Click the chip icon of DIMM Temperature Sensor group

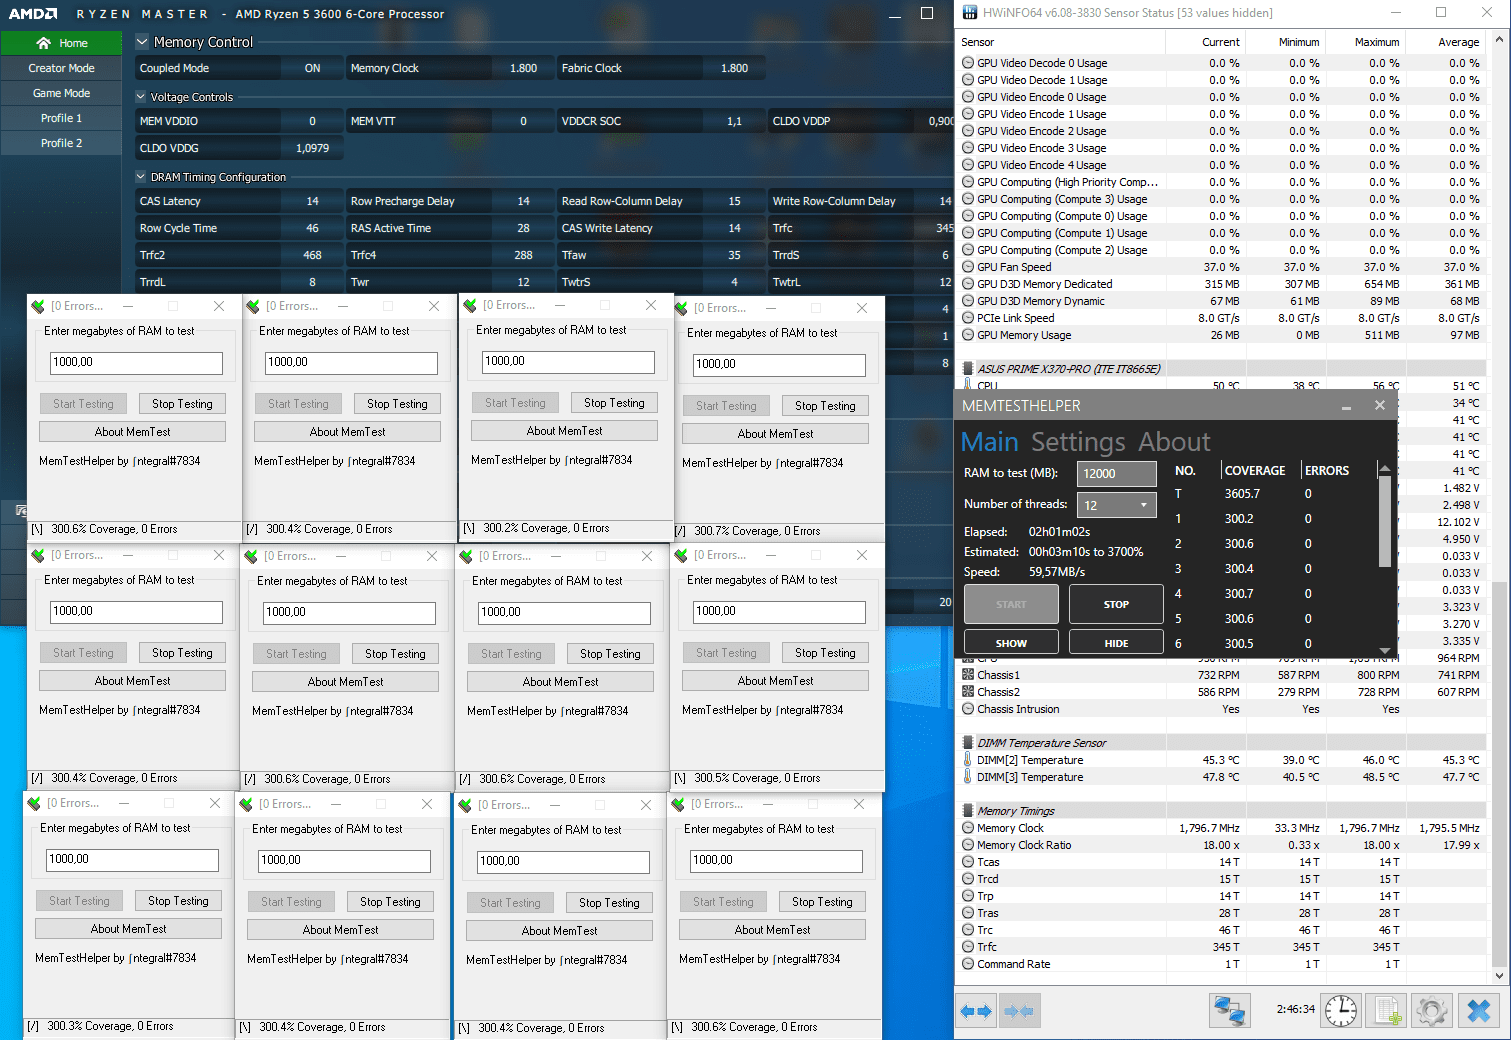(x=968, y=743)
